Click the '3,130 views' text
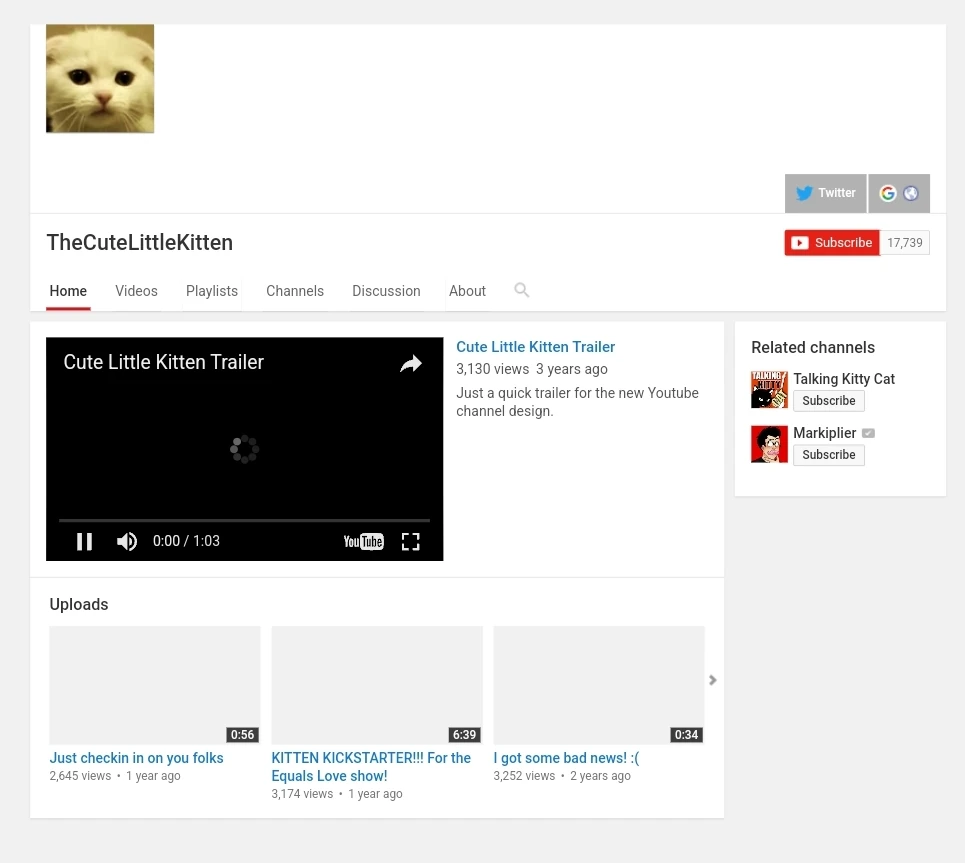This screenshot has height=863, width=965. pyautogui.click(x=492, y=369)
